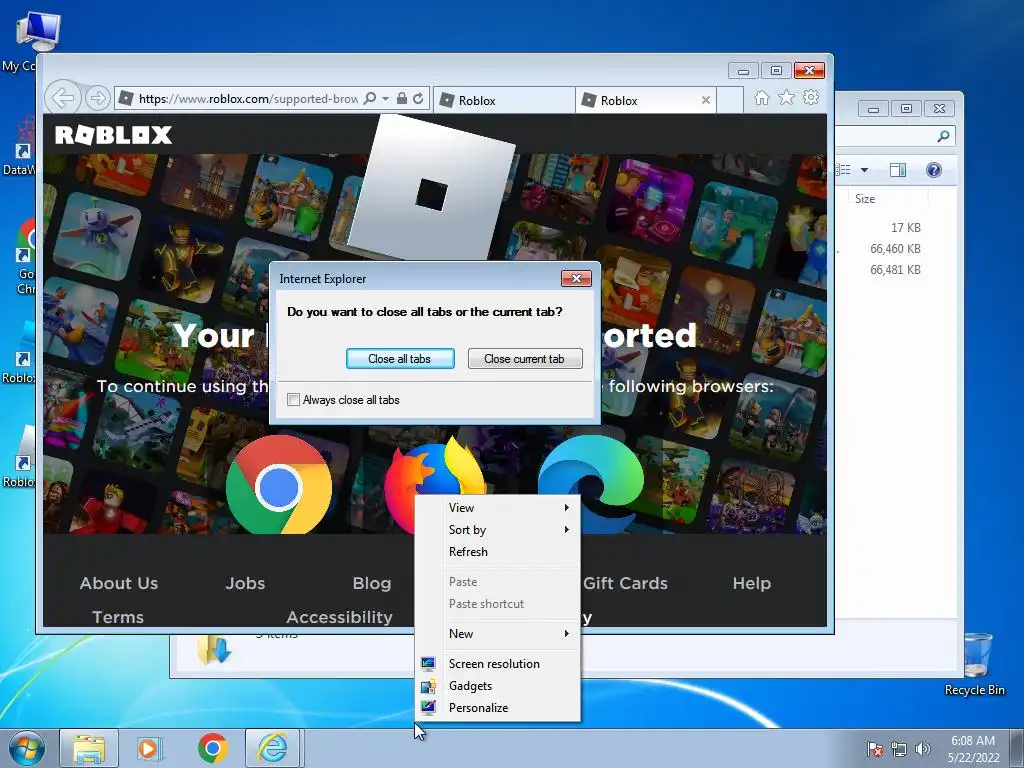Open the Recycle Bin desktop icon
1024x768 pixels.
pos(976,664)
